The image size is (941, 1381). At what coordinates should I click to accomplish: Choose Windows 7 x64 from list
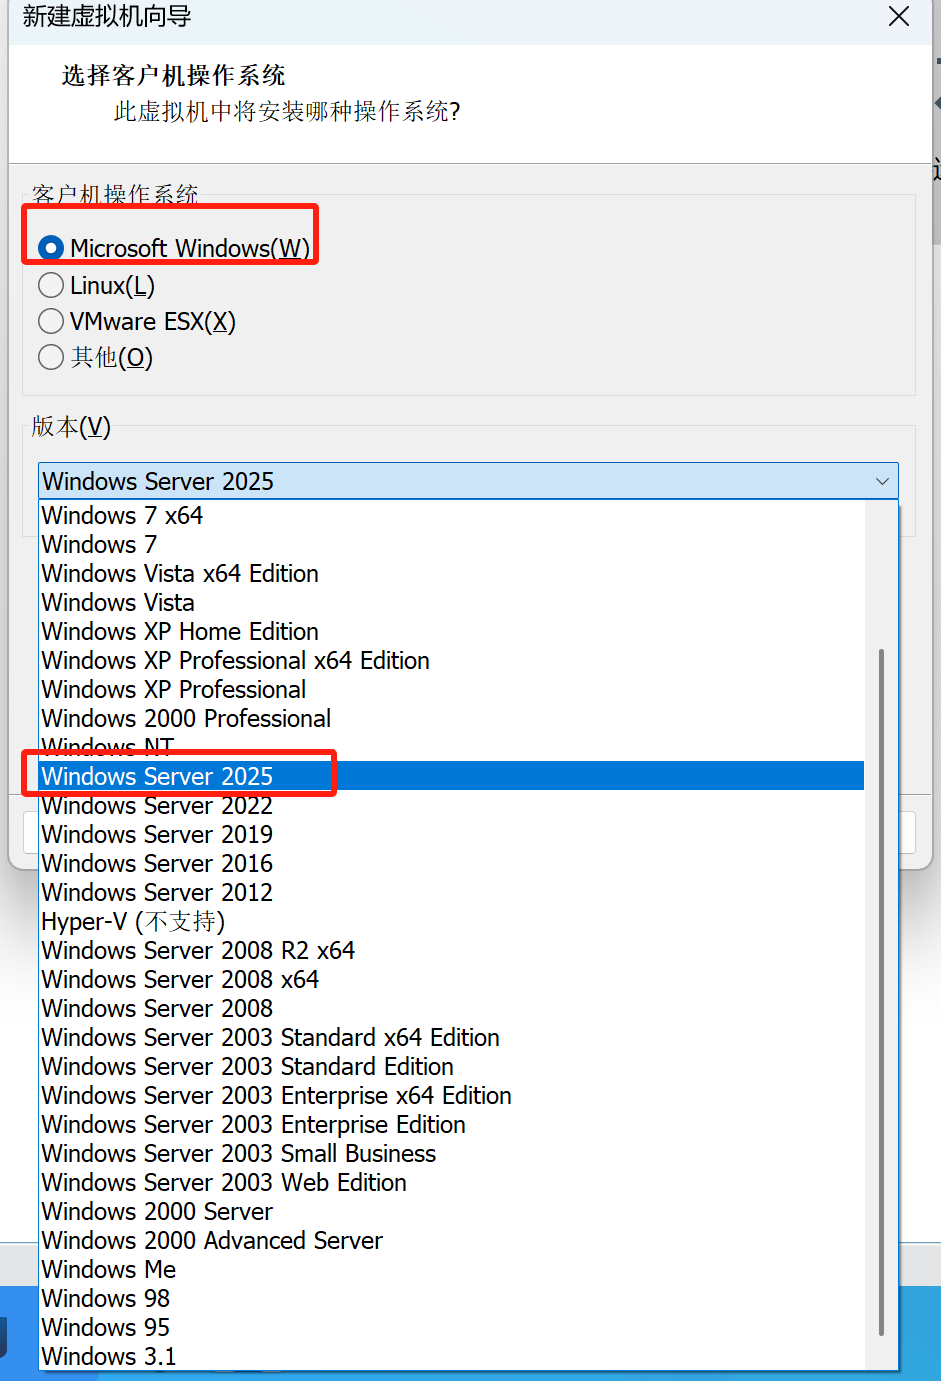[x=452, y=515]
